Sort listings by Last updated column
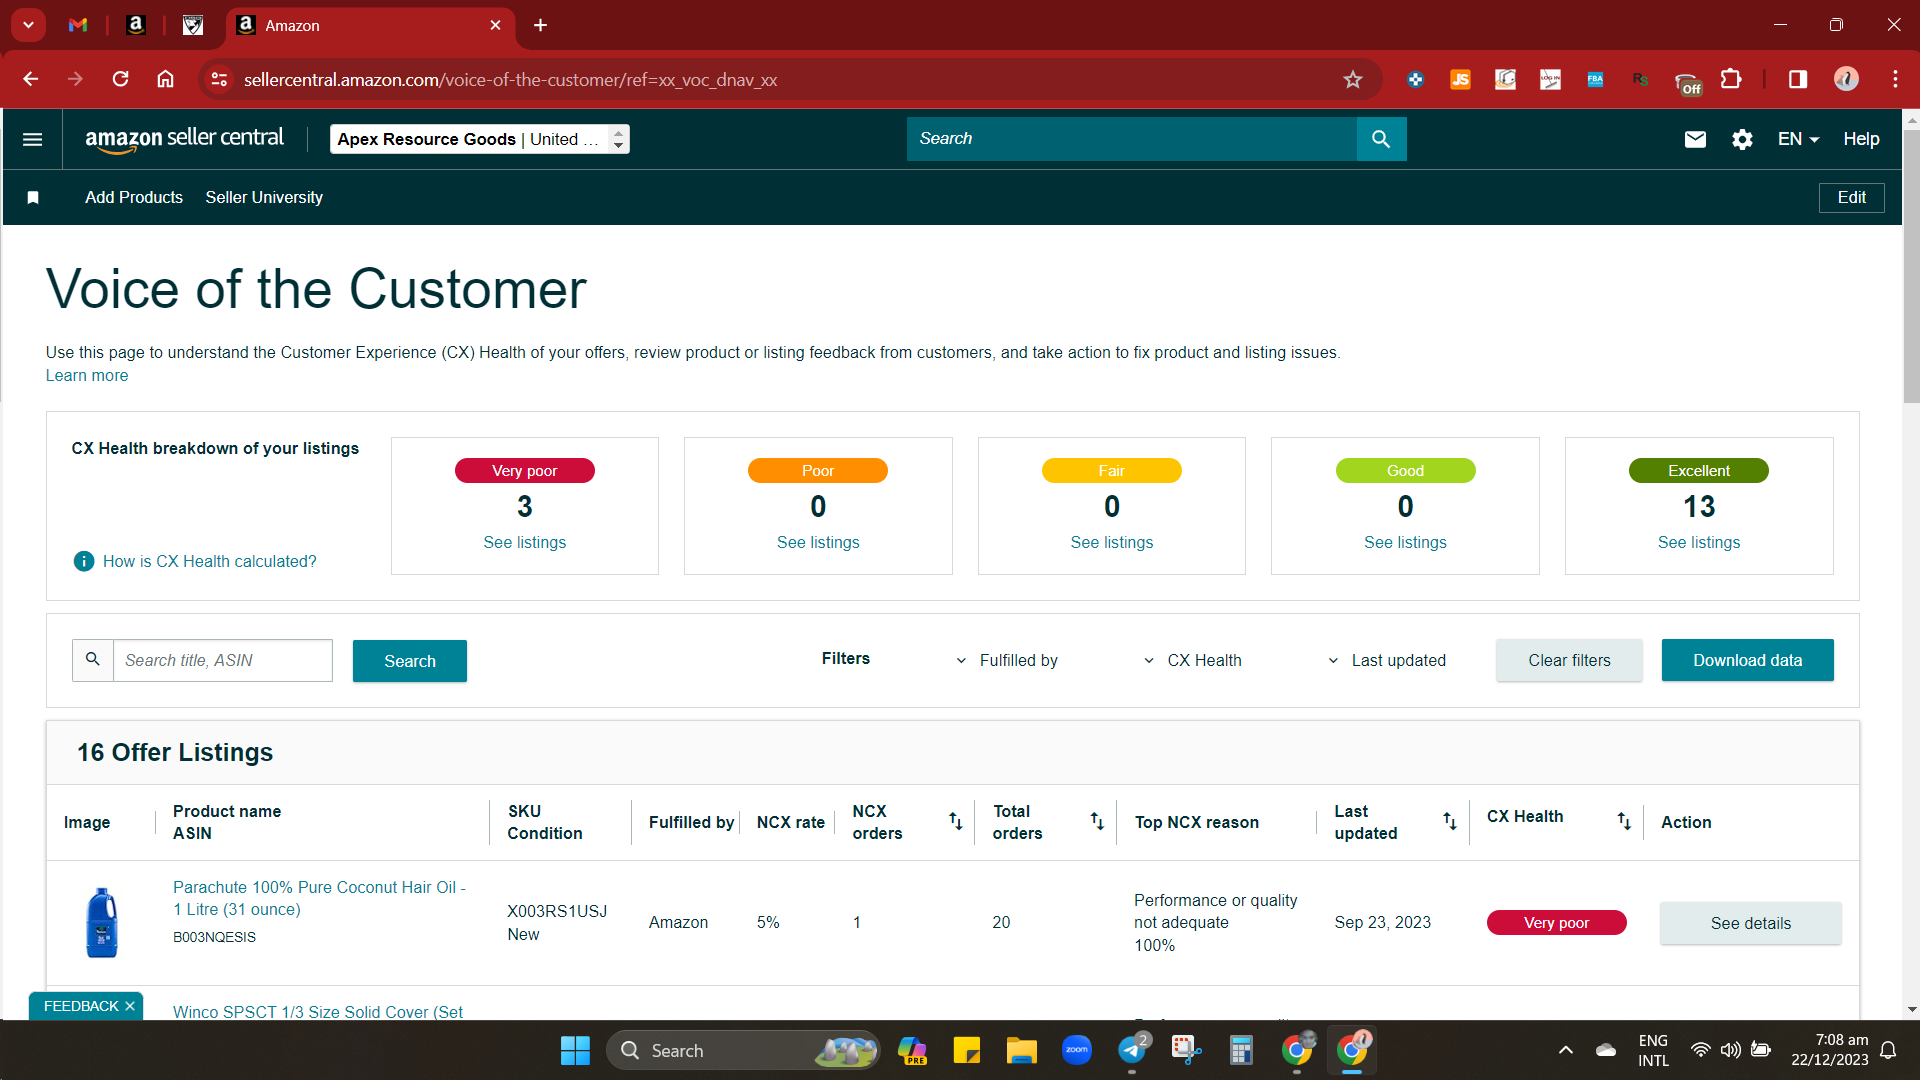 tap(1450, 822)
